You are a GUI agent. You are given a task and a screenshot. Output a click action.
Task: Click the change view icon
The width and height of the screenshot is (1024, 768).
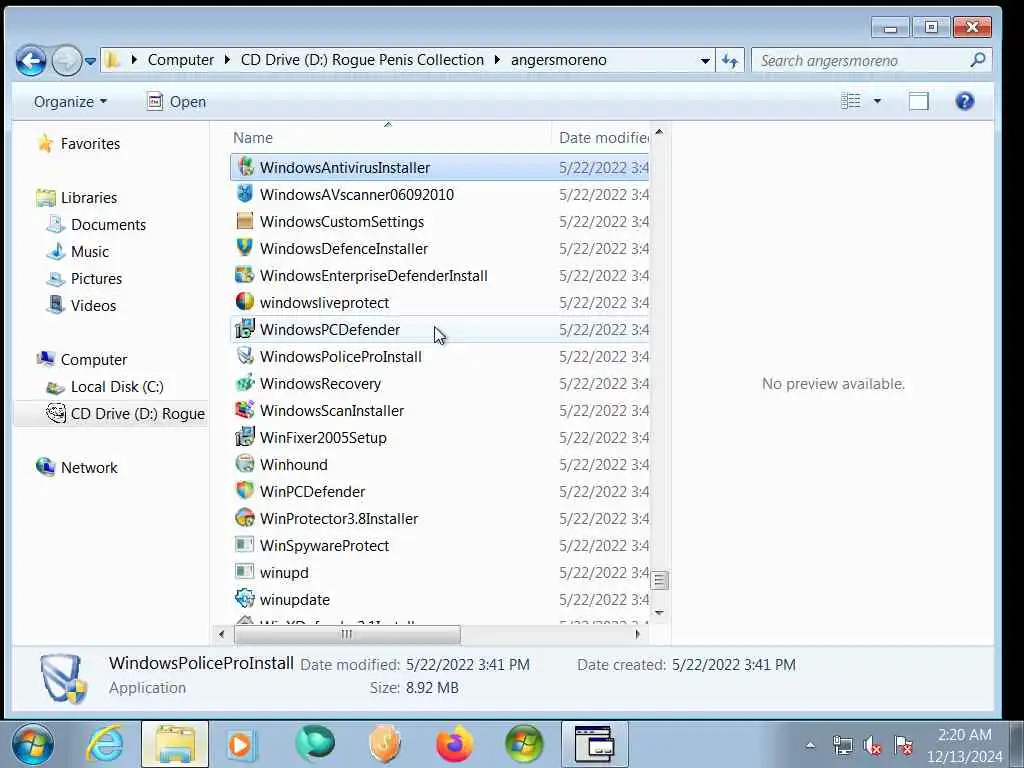pyautogui.click(x=851, y=101)
